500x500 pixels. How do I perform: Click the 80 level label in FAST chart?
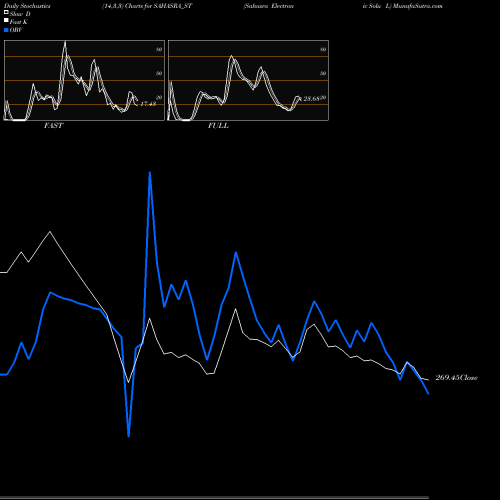coord(159,49)
